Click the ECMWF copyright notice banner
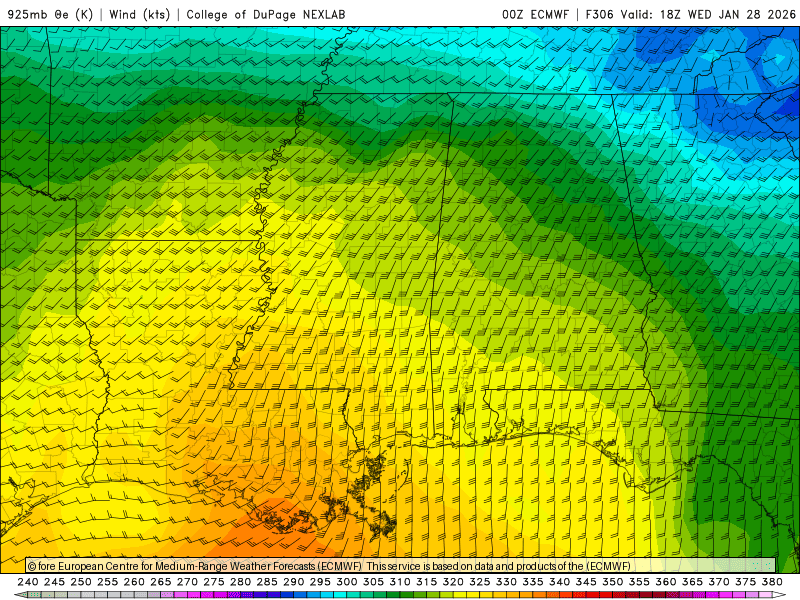This screenshot has width=800, height=600. tap(401, 566)
